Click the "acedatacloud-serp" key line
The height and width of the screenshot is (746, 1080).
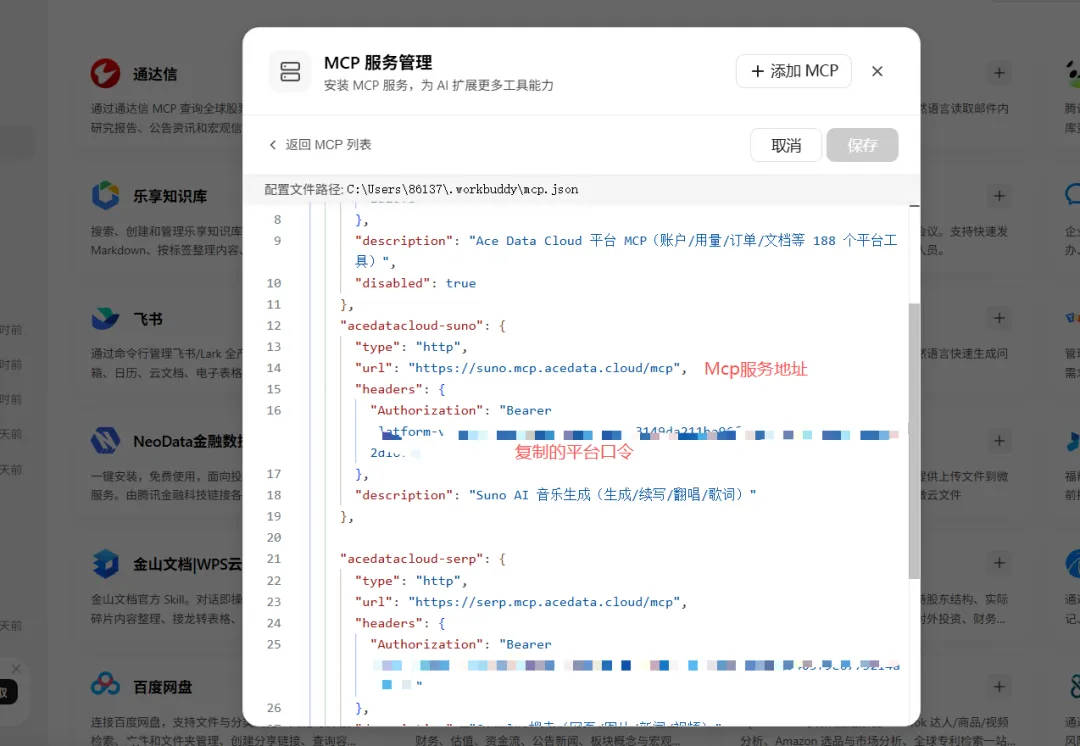pyautogui.click(x=423, y=559)
